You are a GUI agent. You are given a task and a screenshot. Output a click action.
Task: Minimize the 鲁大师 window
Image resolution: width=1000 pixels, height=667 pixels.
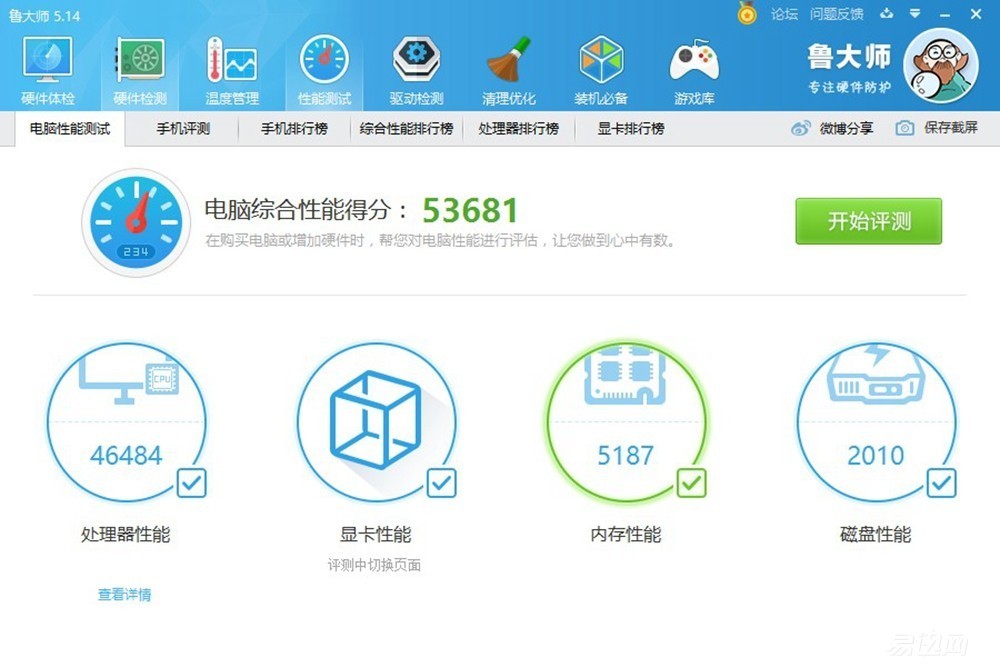point(945,14)
